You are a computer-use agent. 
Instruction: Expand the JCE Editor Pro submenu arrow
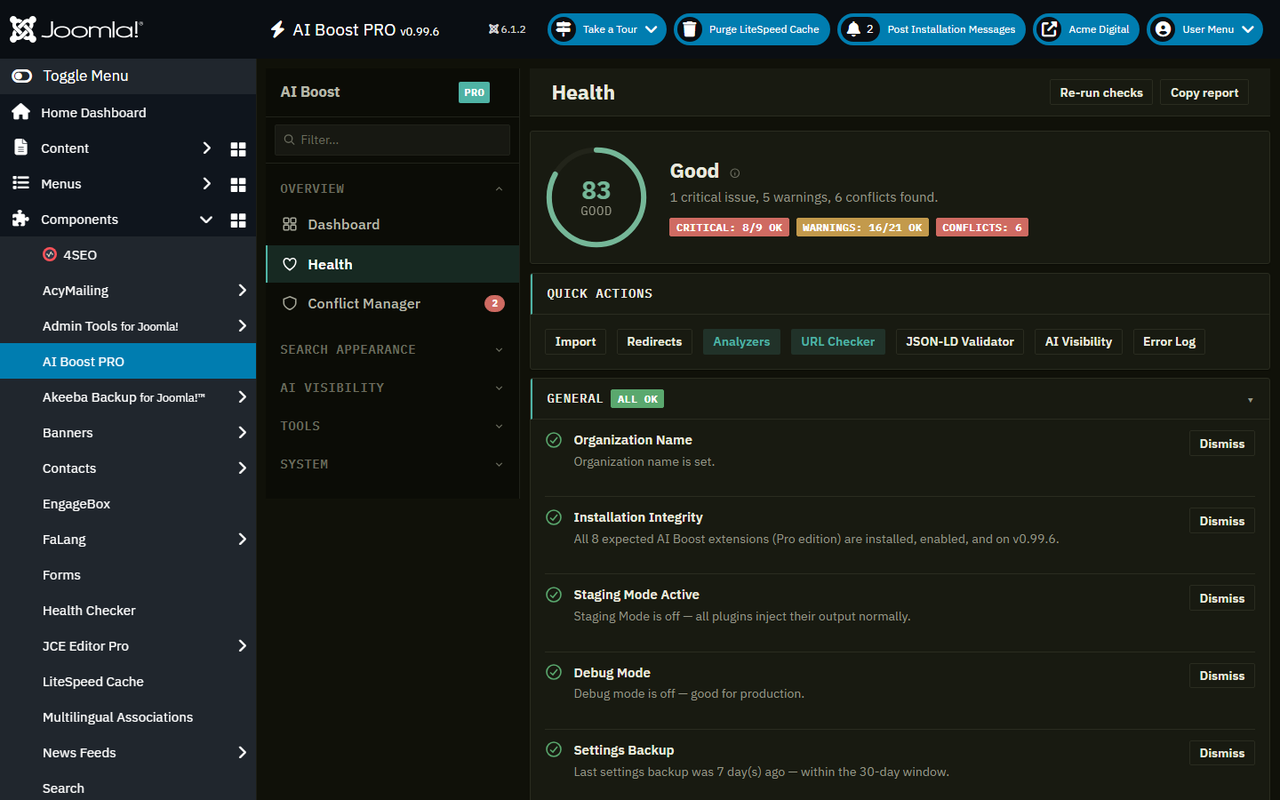coord(242,646)
